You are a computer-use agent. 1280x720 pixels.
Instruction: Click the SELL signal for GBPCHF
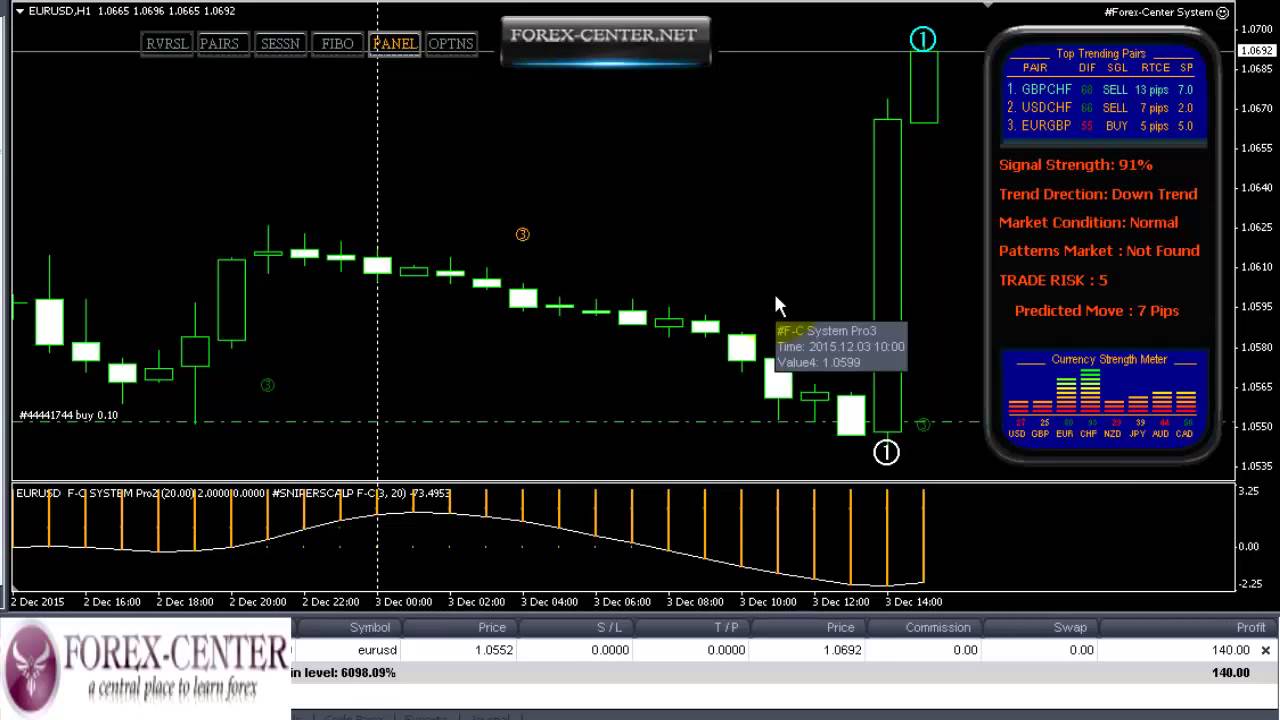tap(1115, 90)
